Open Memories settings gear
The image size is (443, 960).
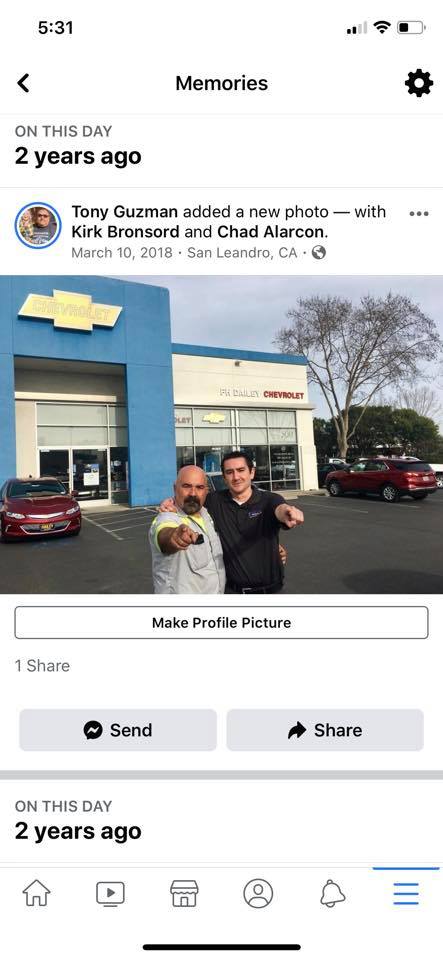coord(419,83)
